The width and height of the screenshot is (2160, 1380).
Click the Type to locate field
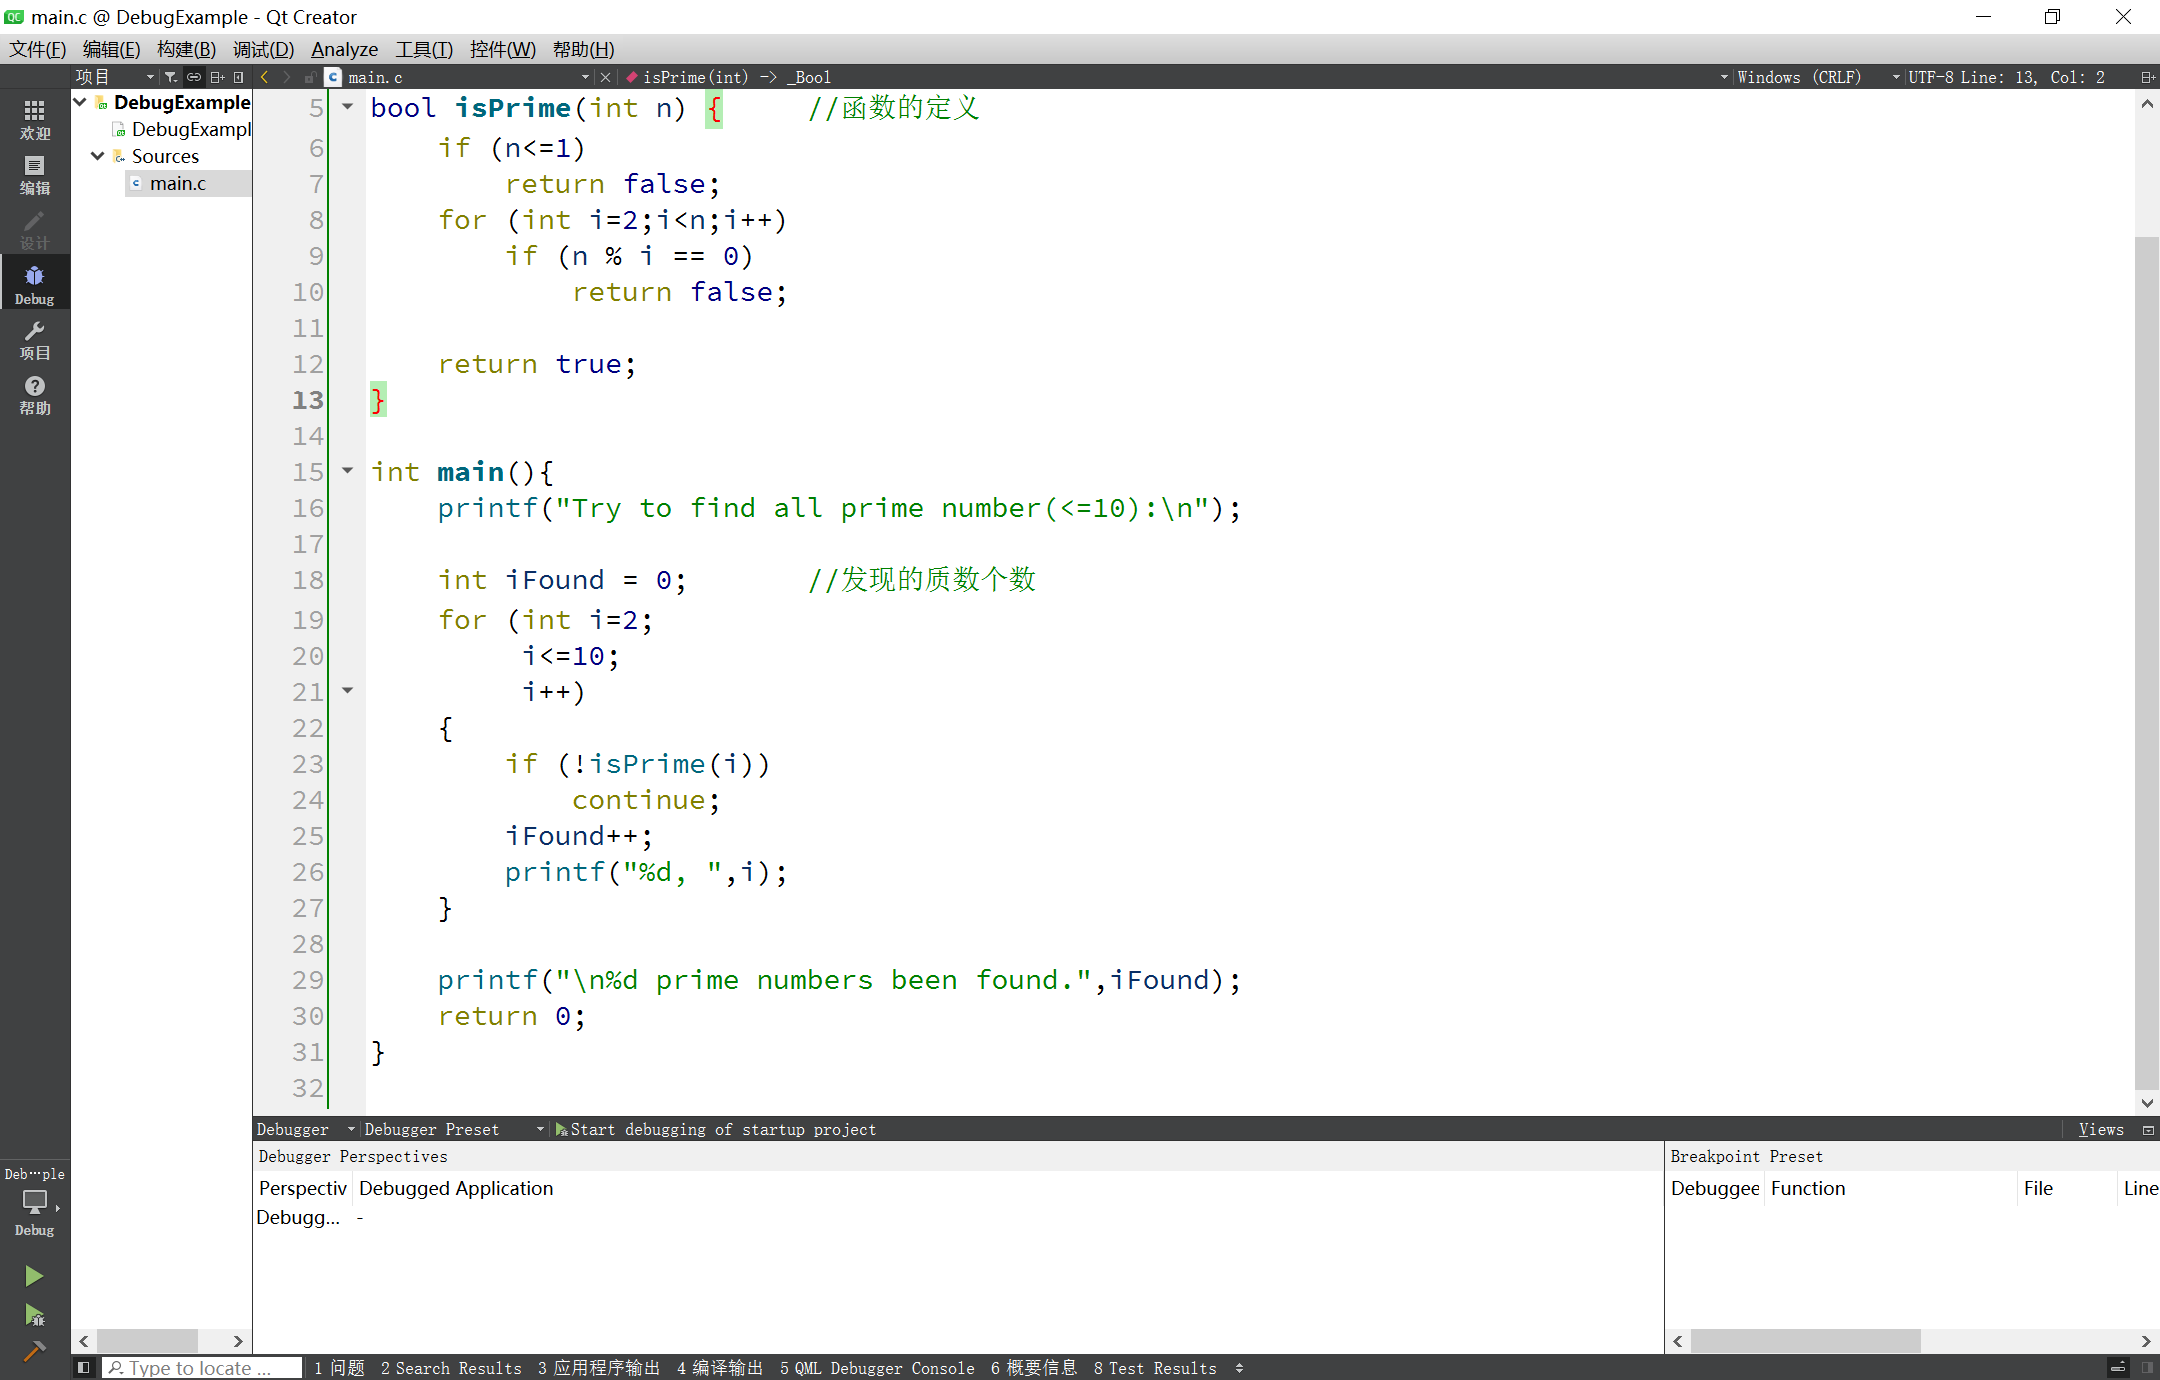[x=202, y=1367]
